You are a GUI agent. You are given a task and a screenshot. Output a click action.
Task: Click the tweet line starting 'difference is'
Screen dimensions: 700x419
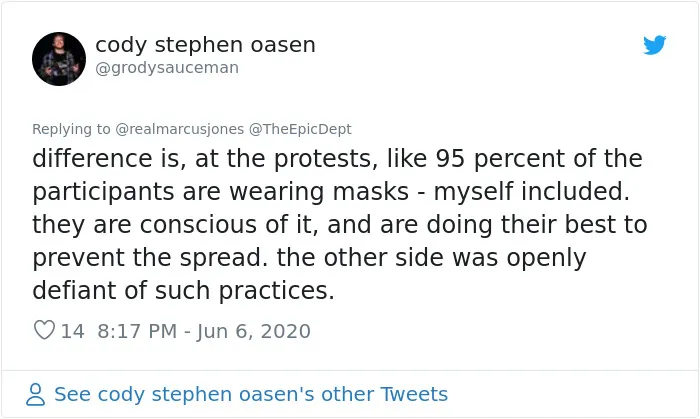[337, 158]
